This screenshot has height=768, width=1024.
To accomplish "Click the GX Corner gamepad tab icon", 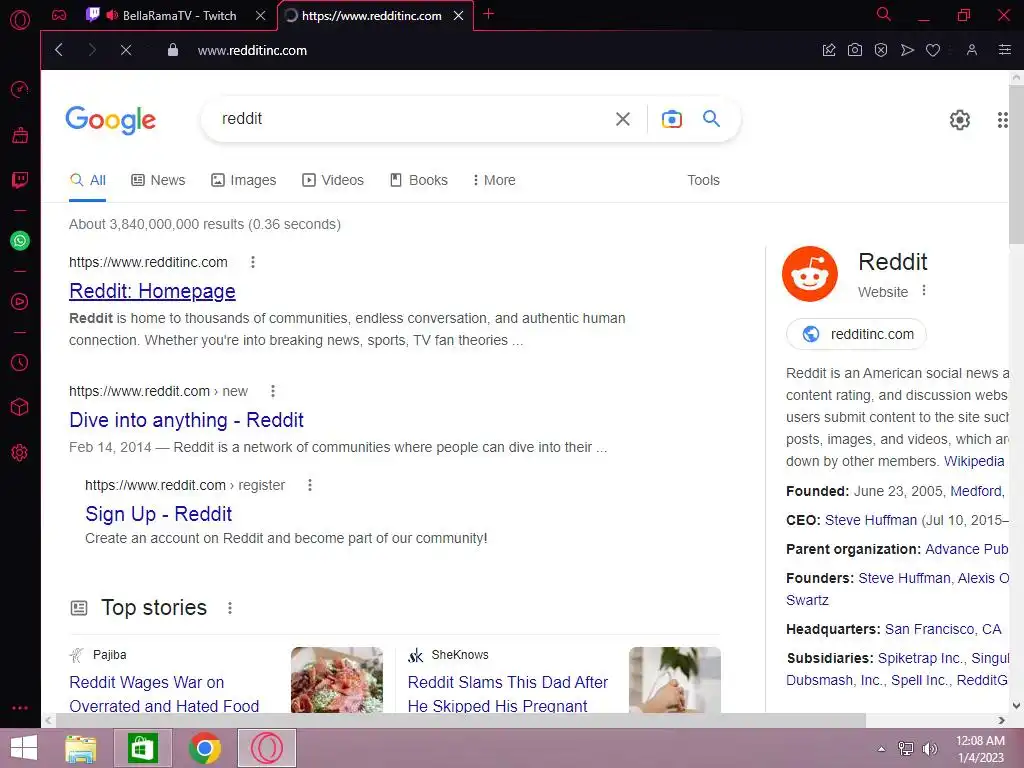I will pos(59,15).
